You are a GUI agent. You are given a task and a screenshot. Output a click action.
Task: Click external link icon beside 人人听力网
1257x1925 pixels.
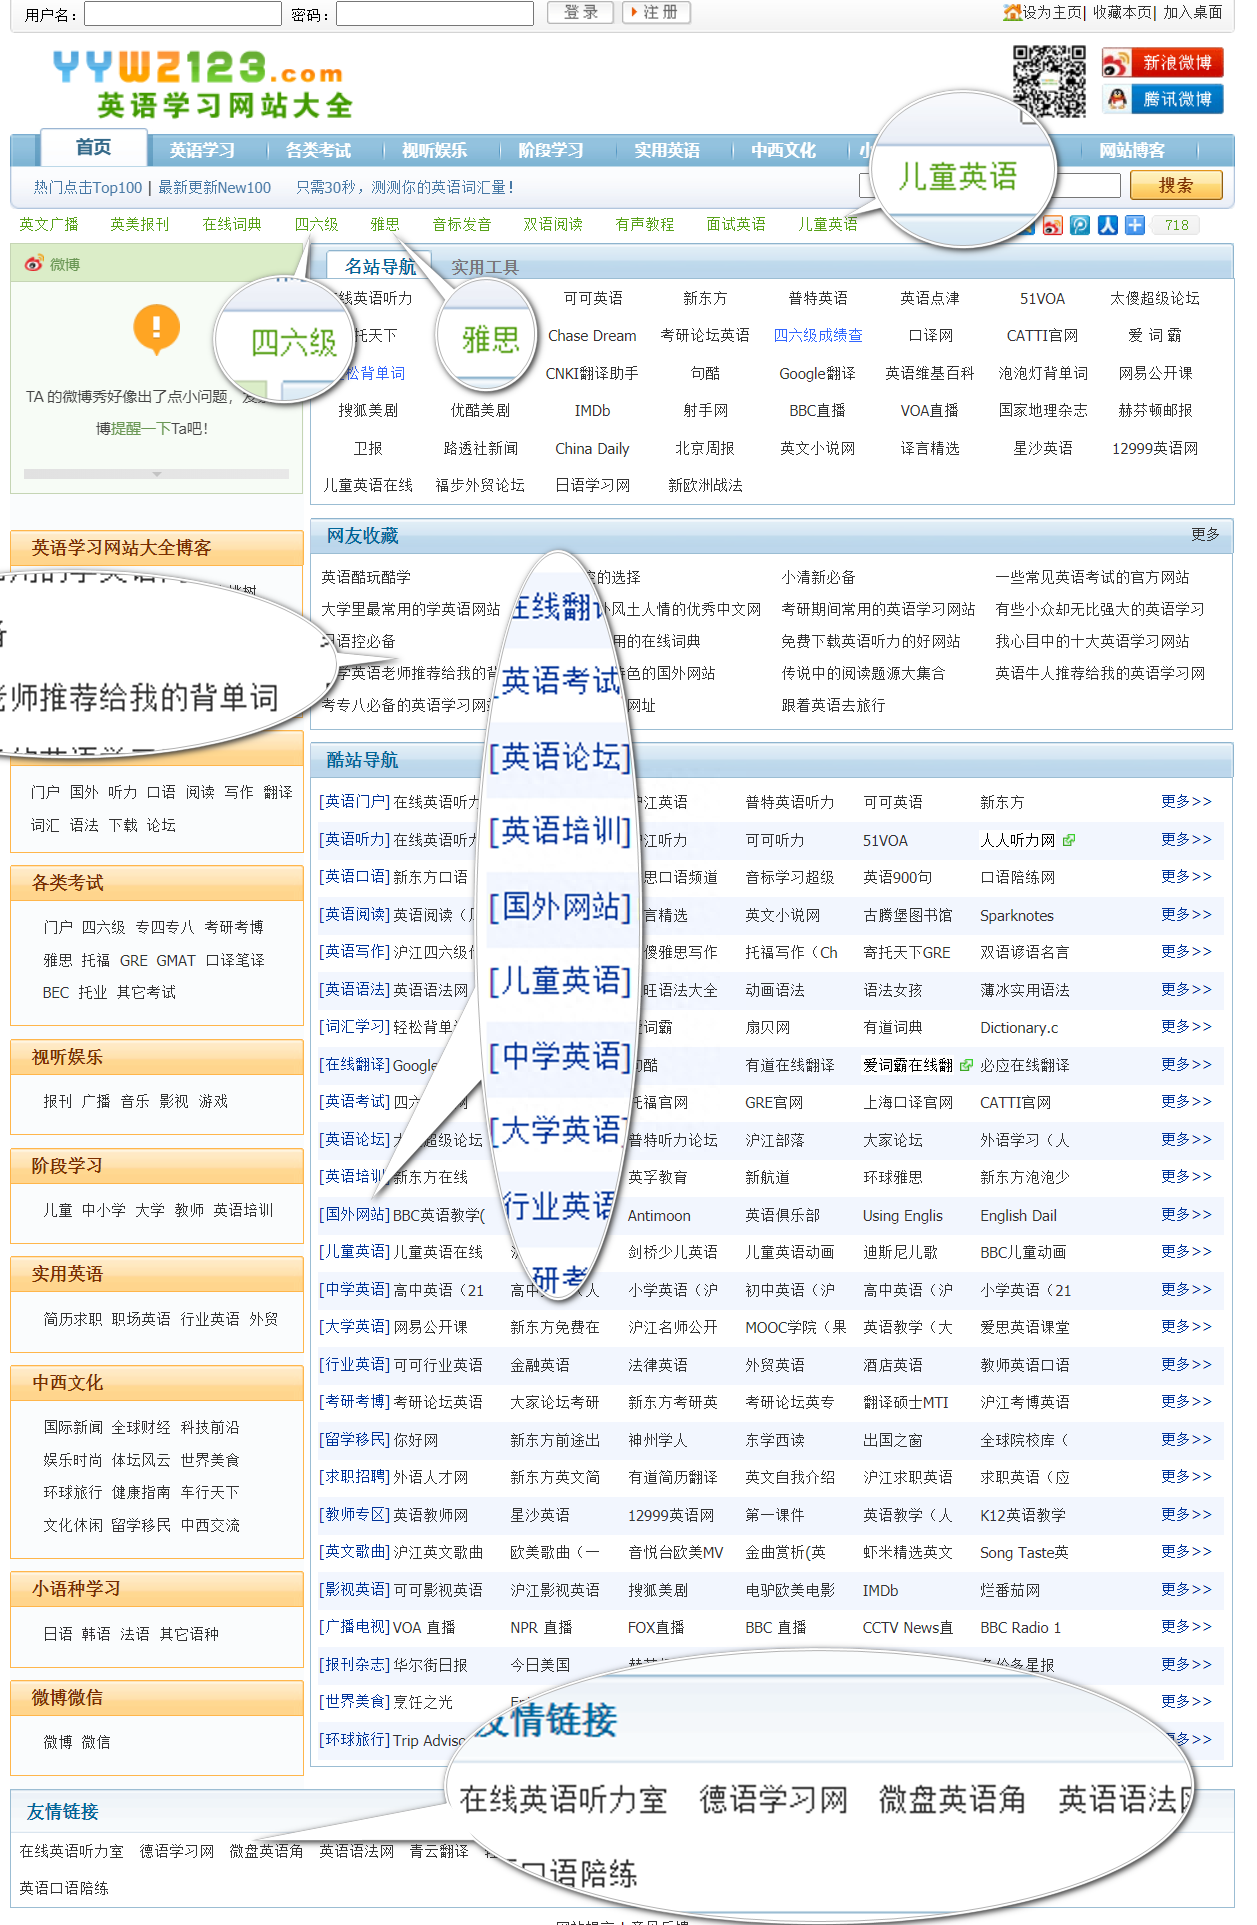pos(1069,840)
